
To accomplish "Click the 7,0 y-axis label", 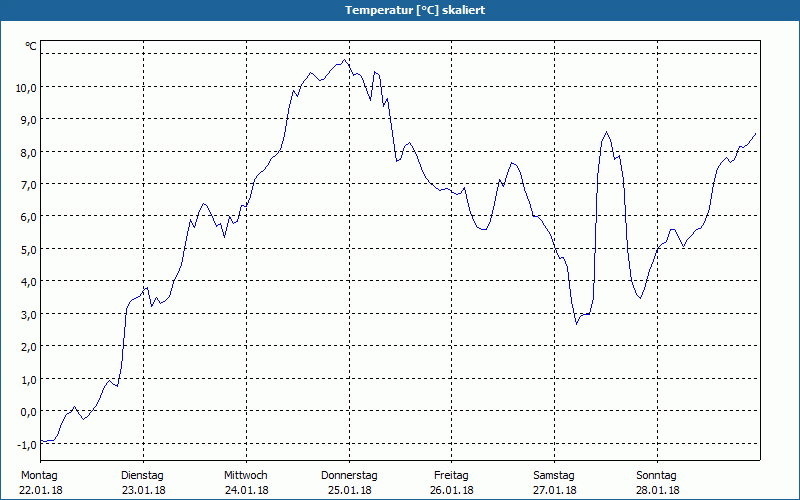I will [29, 185].
